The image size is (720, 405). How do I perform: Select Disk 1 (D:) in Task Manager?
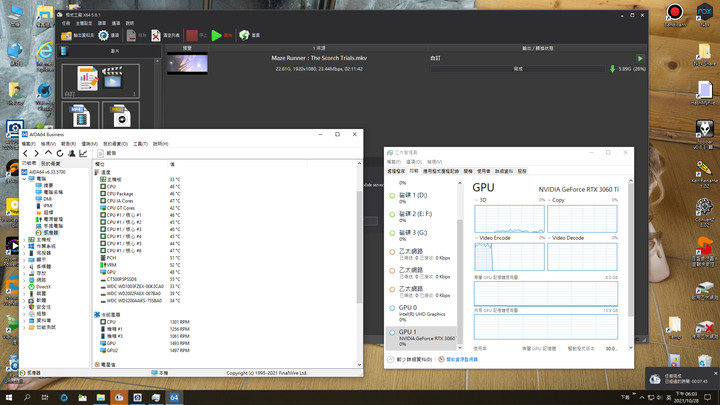[x=422, y=198]
